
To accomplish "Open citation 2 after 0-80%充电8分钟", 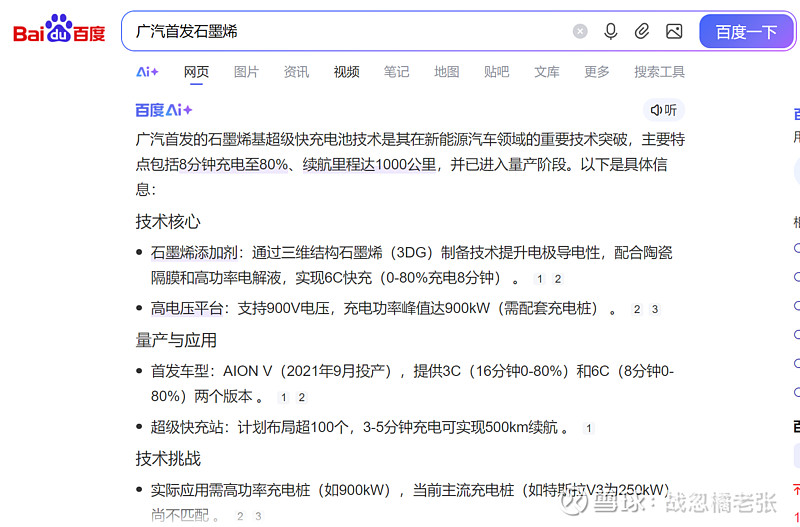I will click(558, 279).
